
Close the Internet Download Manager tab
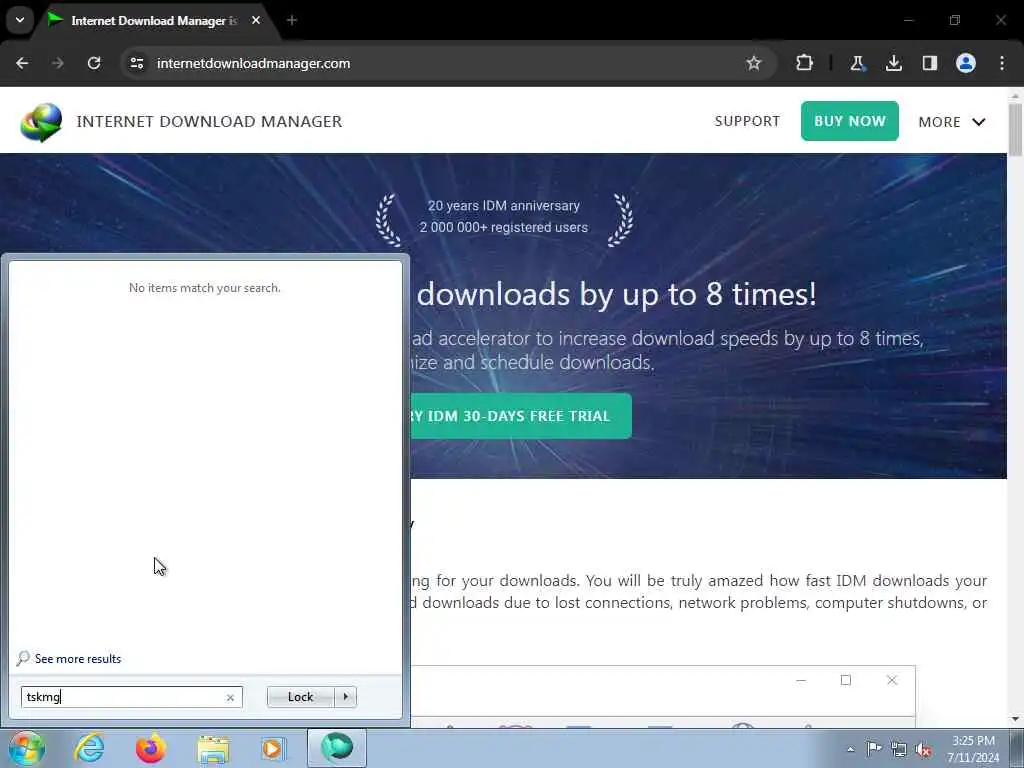pos(256,20)
